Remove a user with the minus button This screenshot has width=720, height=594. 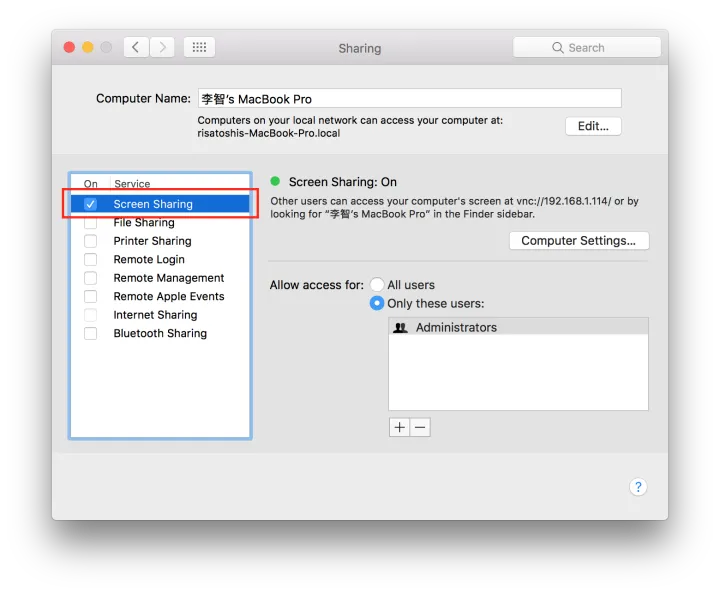pyautogui.click(x=420, y=427)
